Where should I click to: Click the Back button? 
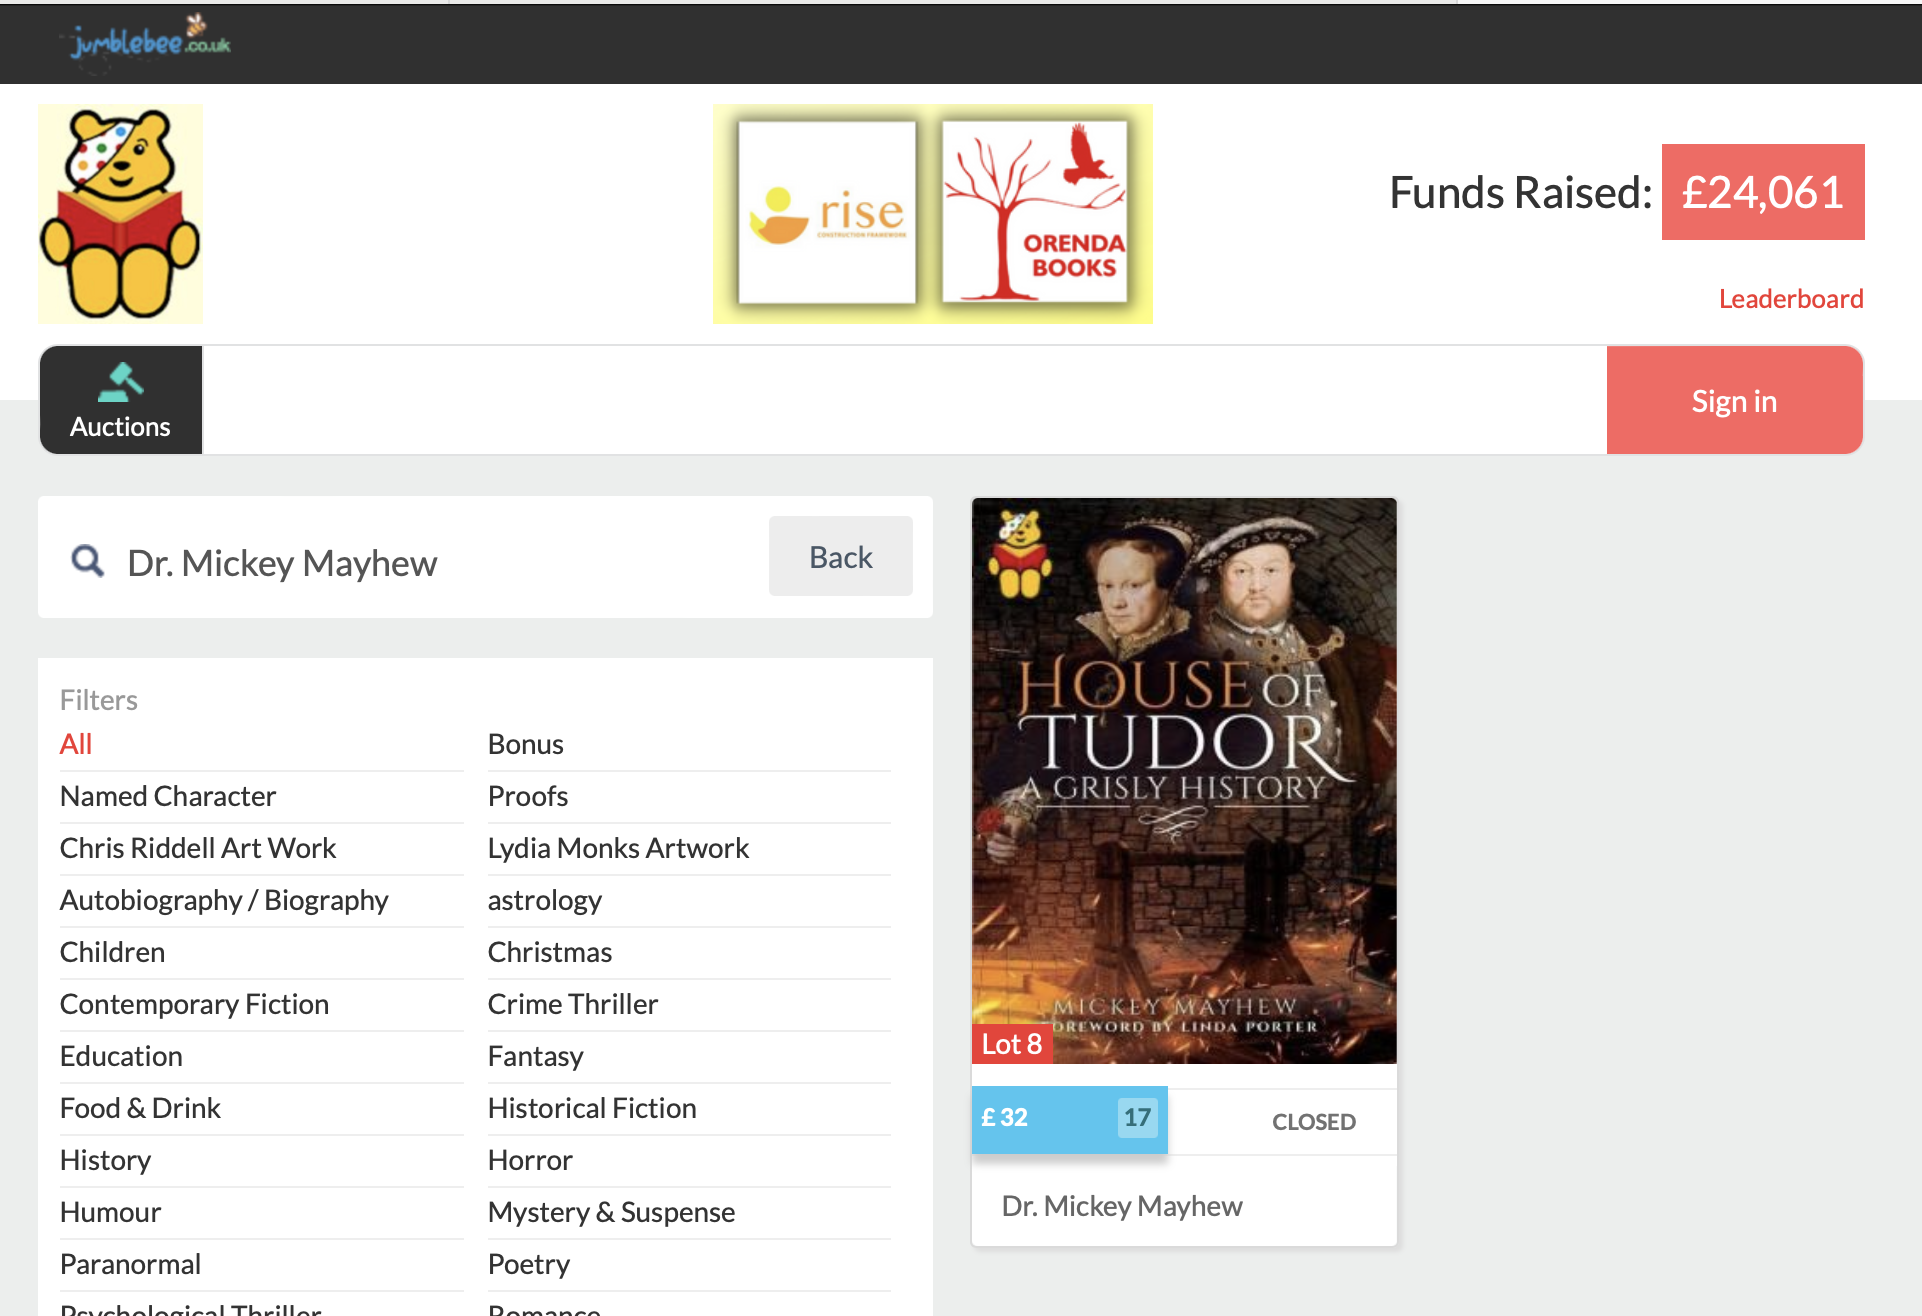point(840,556)
